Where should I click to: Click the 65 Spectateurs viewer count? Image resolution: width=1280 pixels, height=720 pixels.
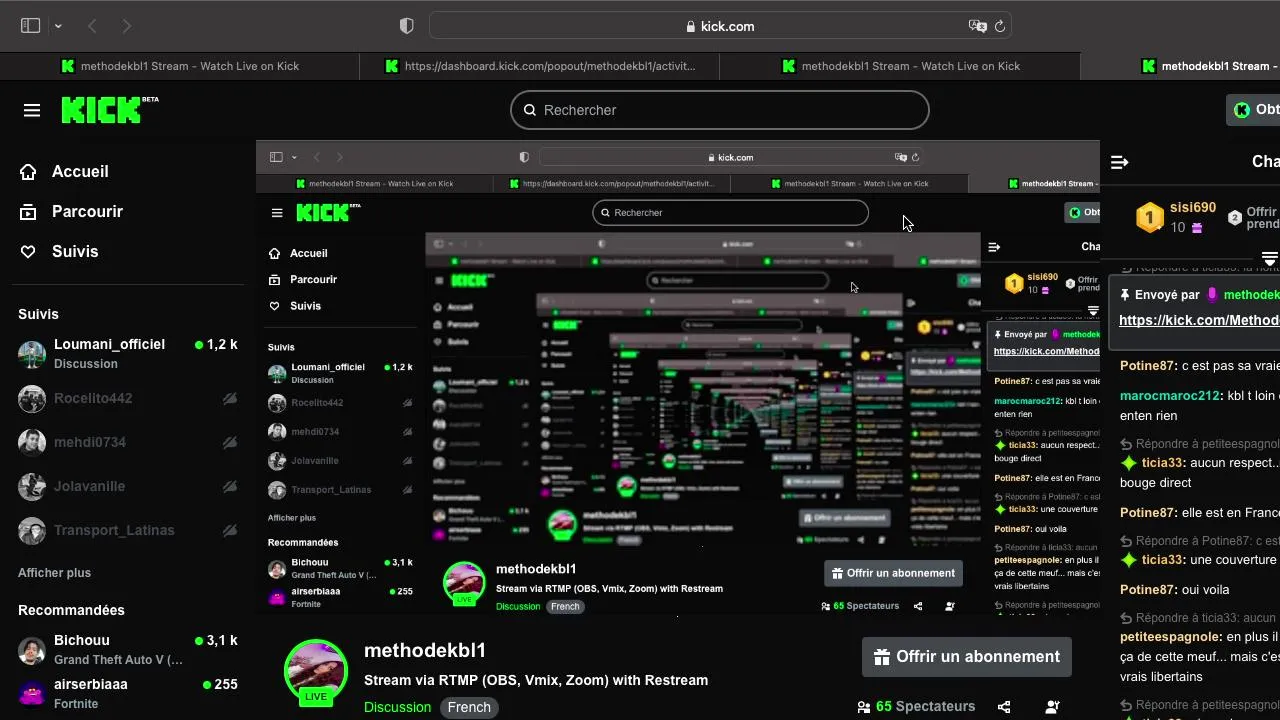point(916,707)
